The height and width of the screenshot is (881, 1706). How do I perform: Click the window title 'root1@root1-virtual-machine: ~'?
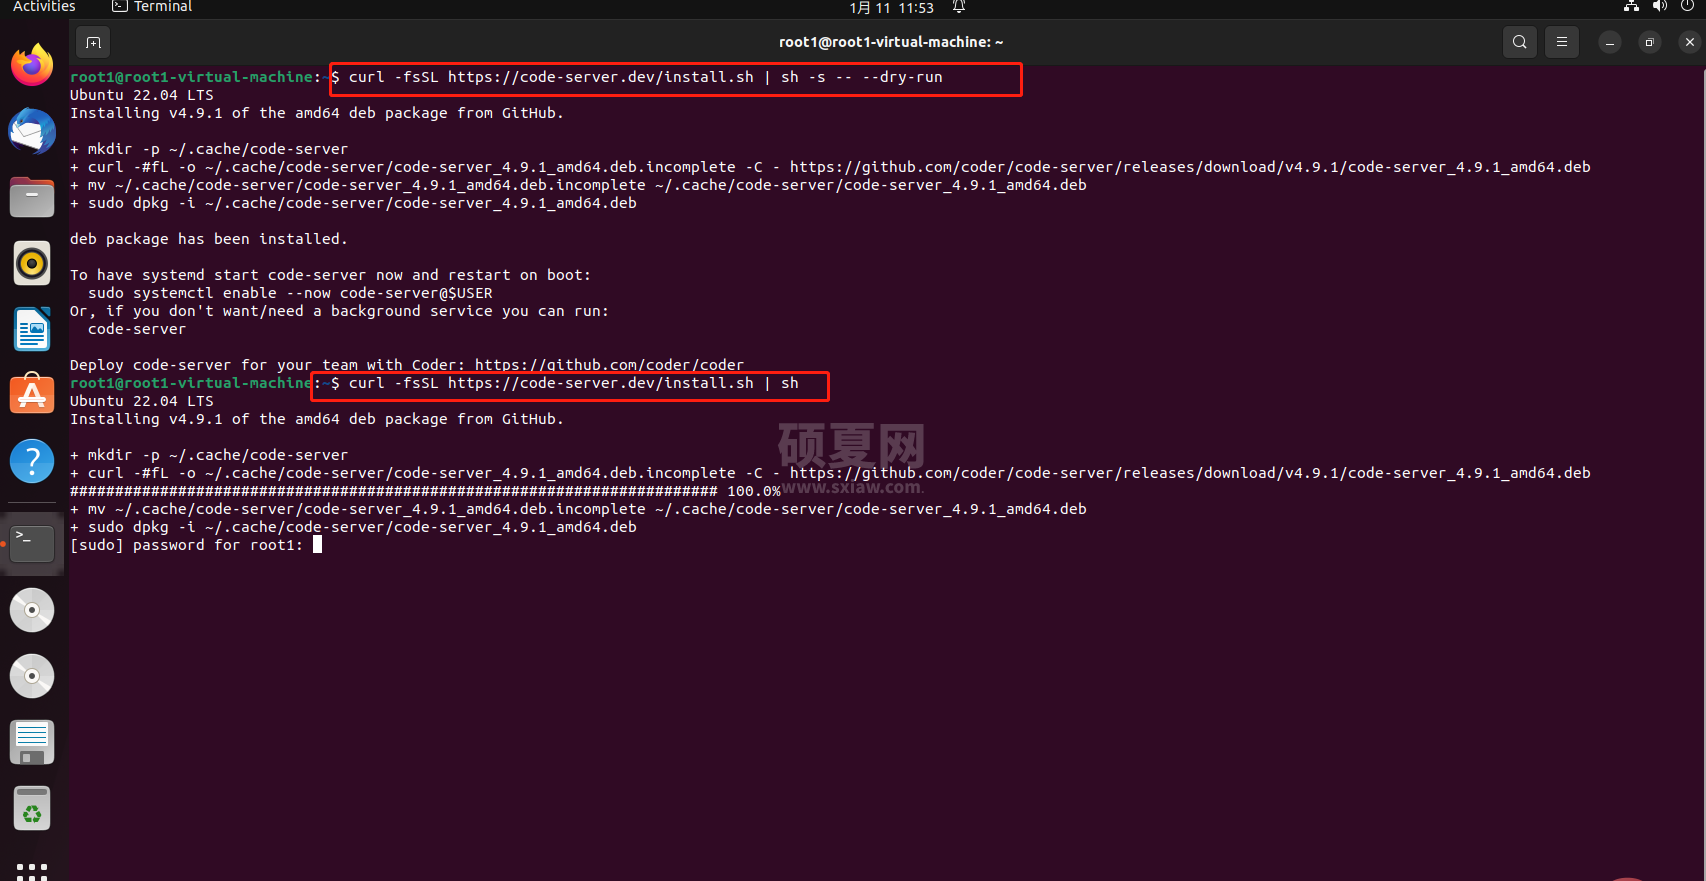(x=891, y=42)
